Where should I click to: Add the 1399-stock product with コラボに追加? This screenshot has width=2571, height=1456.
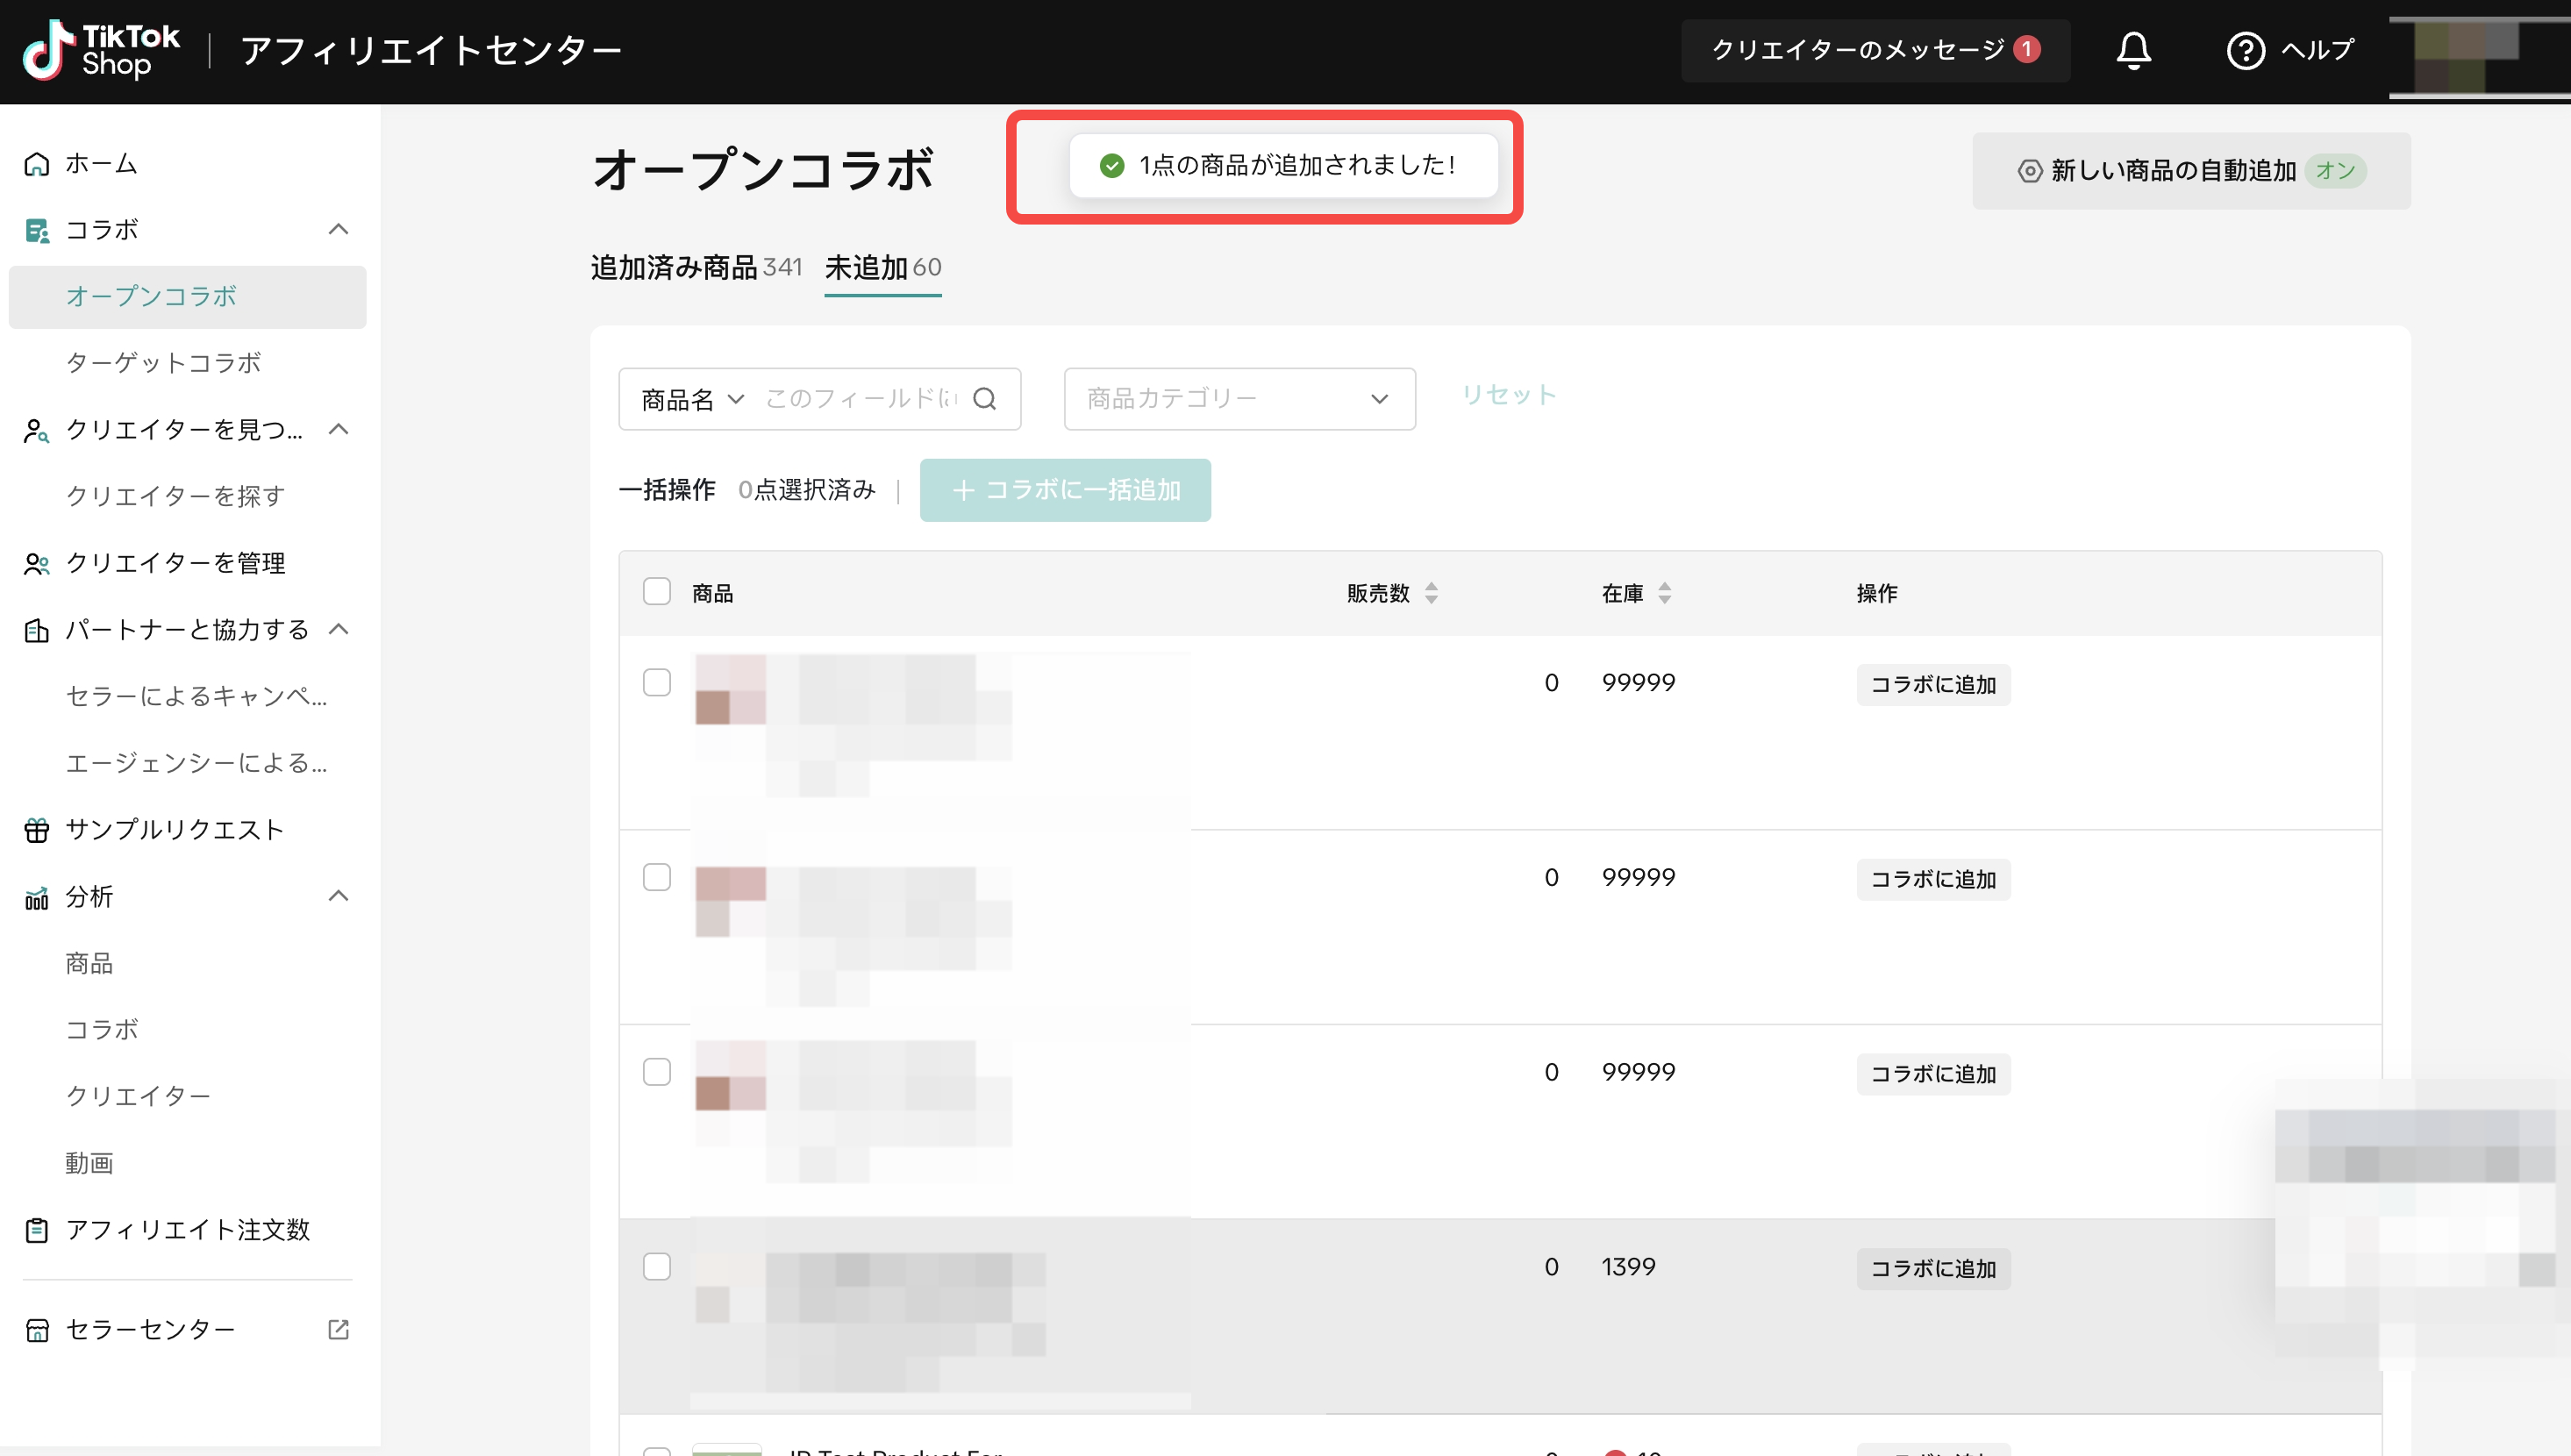[x=1933, y=1269]
